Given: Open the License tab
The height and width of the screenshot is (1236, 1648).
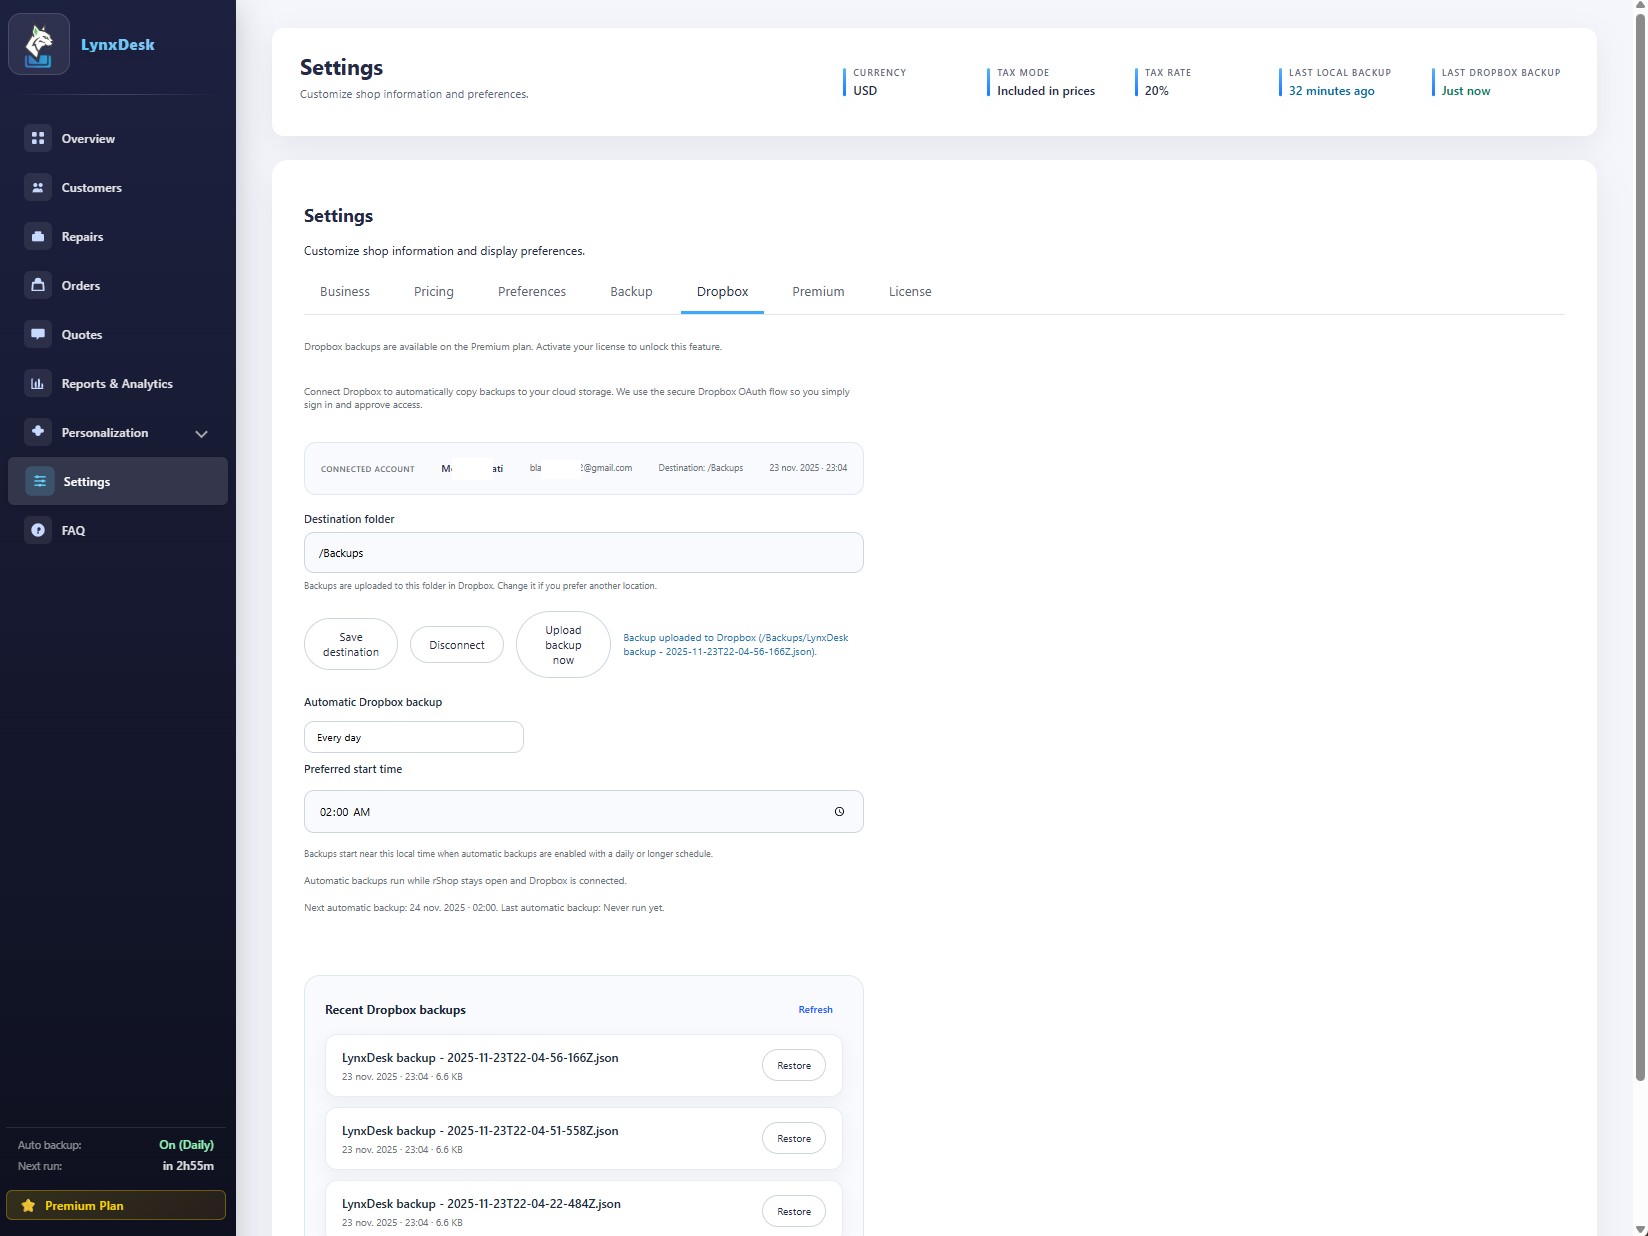Looking at the screenshot, I should [909, 291].
